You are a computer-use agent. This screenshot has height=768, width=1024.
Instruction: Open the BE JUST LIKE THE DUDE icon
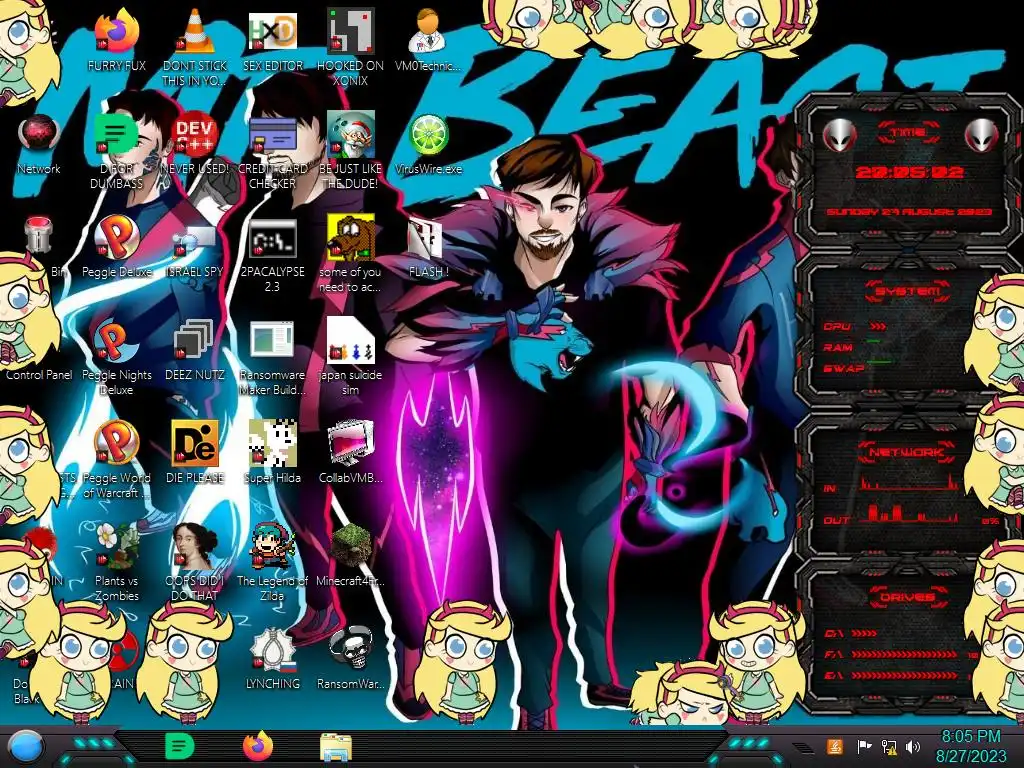coord(351,135)
